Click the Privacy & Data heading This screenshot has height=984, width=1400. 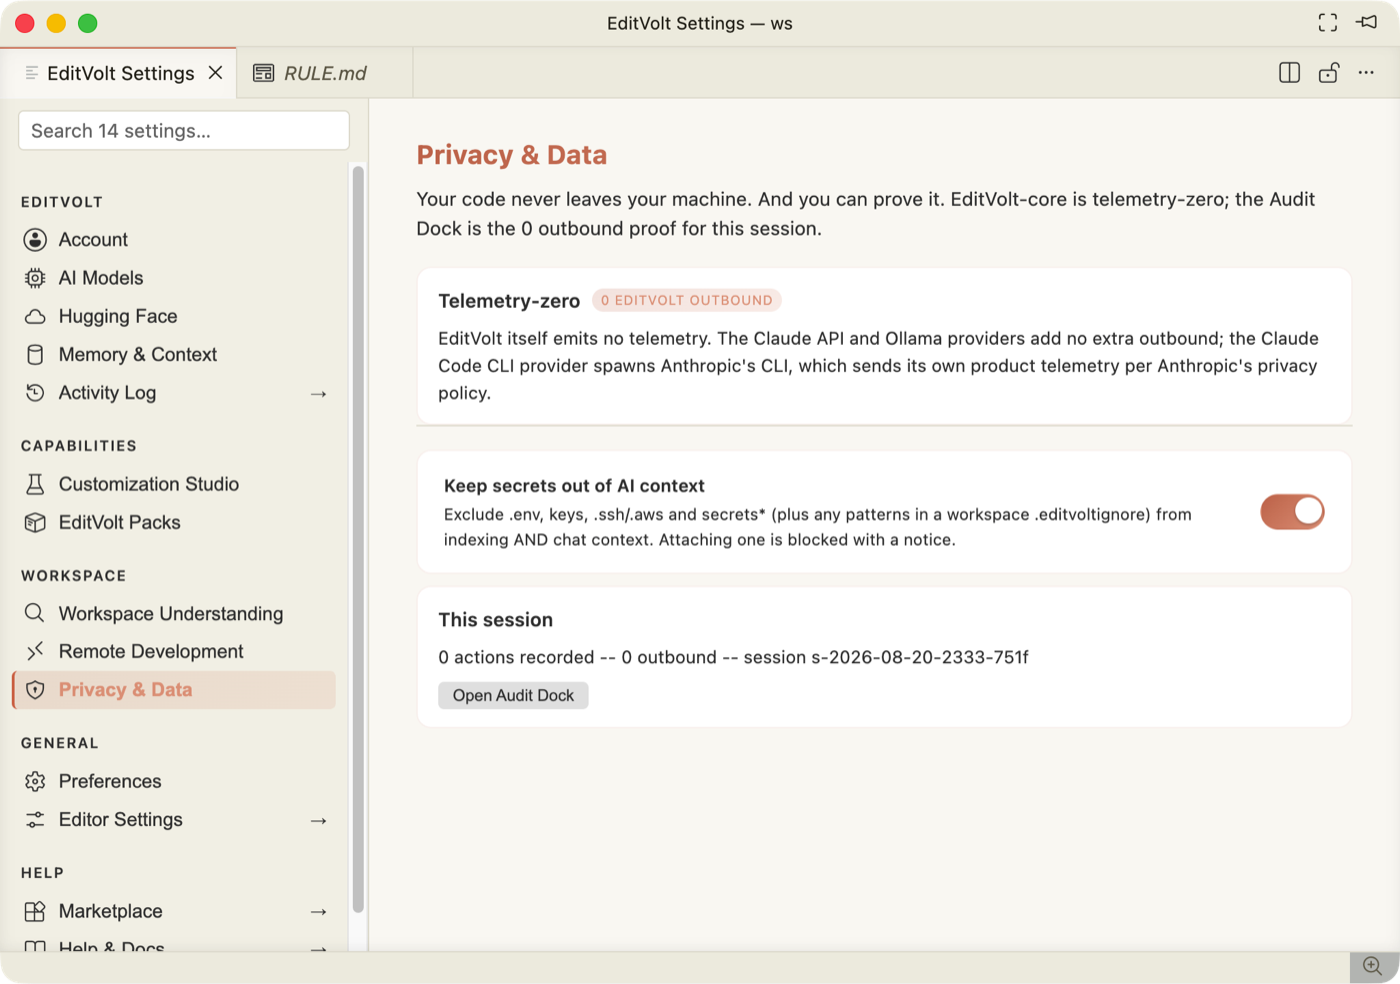(512, 155)
